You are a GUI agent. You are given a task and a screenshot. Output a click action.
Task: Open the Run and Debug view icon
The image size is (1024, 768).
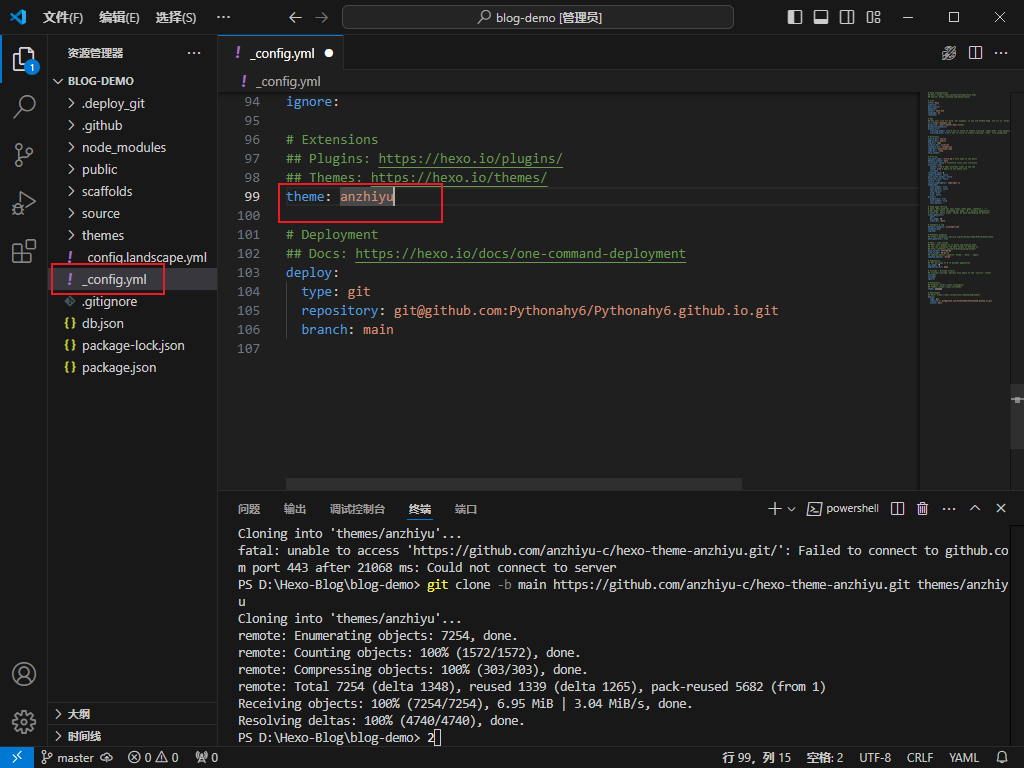24,203
